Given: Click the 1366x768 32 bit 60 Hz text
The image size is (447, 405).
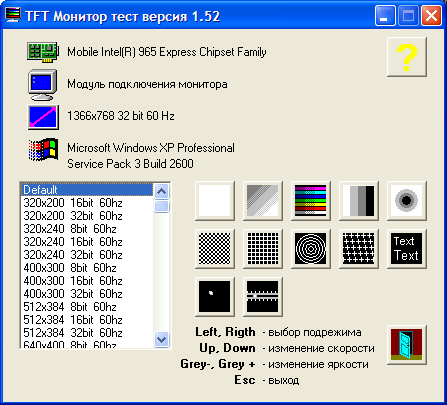Looking at the screenshot, I should [121, 116].
